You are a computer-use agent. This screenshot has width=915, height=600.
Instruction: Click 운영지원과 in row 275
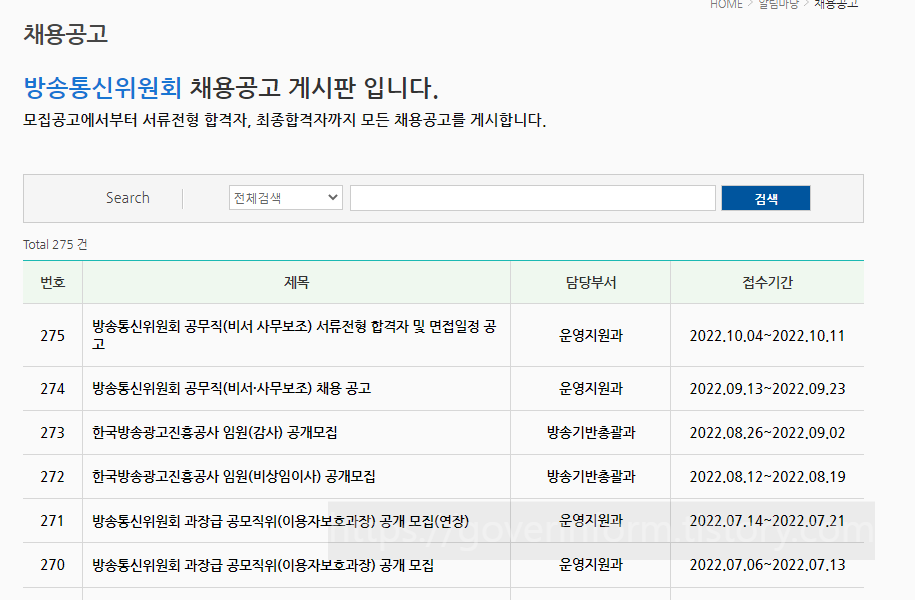point(591,336)
